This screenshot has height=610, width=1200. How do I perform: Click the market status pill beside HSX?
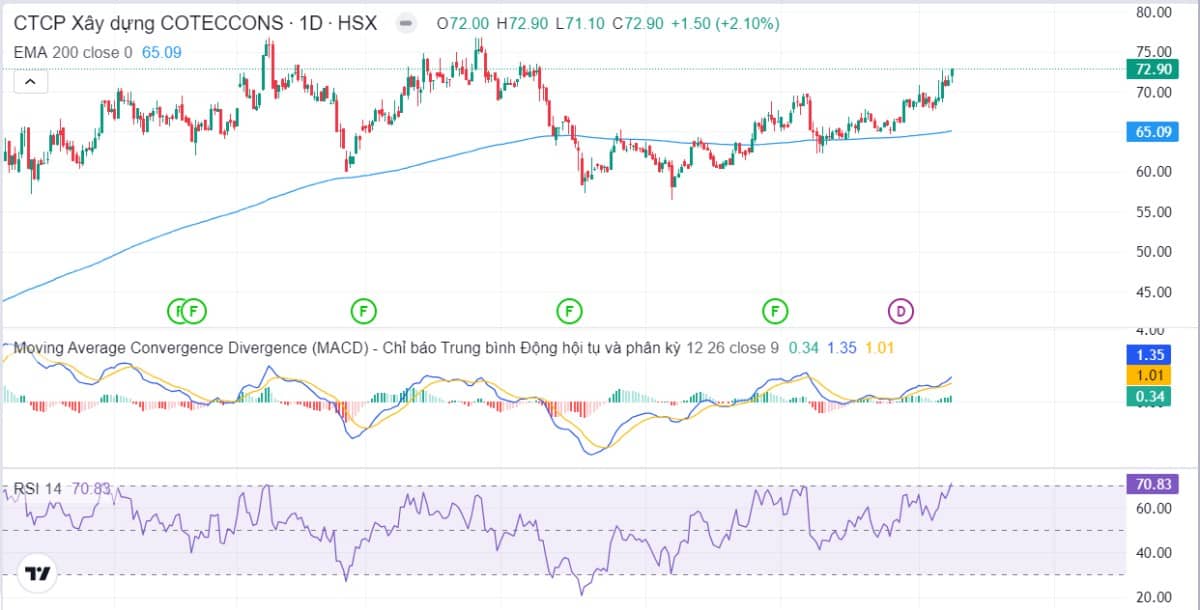click(x=405, y=22)
